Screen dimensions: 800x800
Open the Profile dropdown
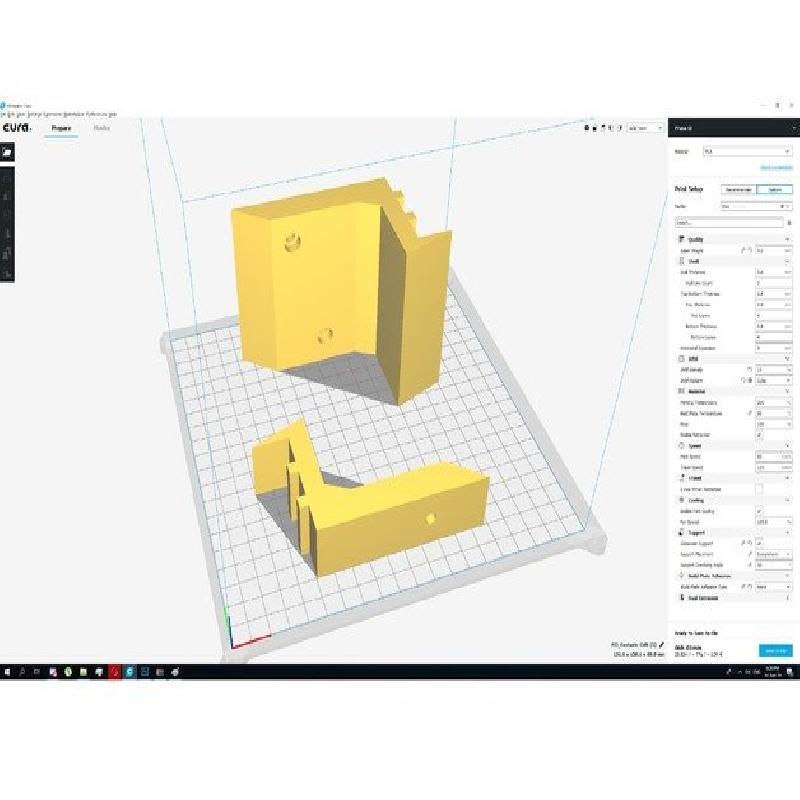click(x=756, y=207)
